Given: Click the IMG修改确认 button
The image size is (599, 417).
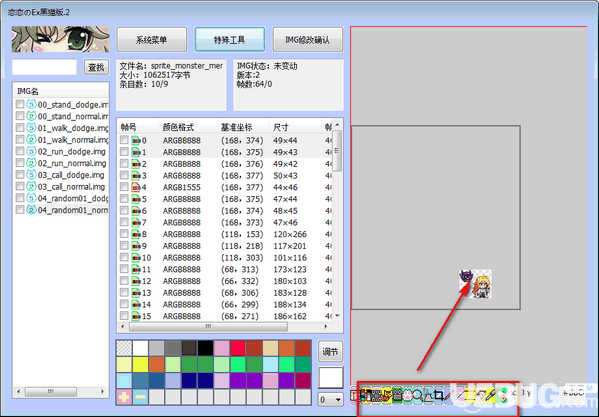Looking at the screenshot, I should coord(308,39).
